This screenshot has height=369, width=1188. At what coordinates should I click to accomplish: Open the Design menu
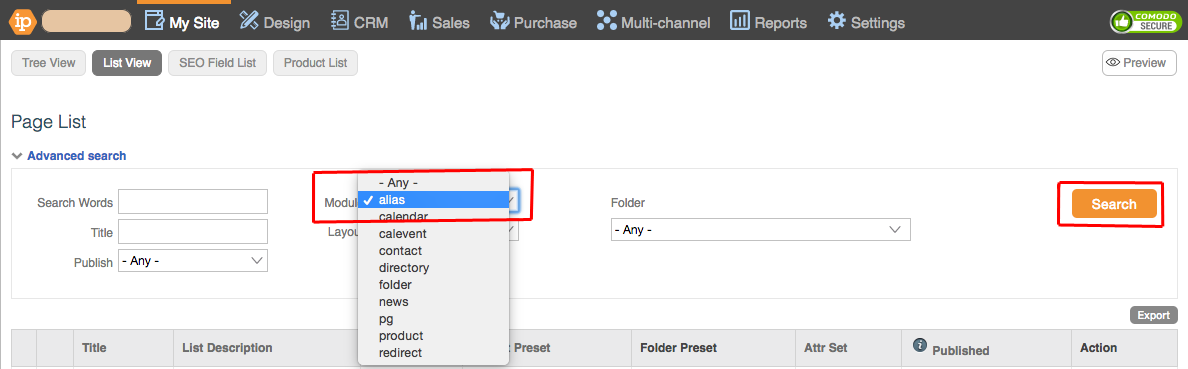tap(274, 22)
